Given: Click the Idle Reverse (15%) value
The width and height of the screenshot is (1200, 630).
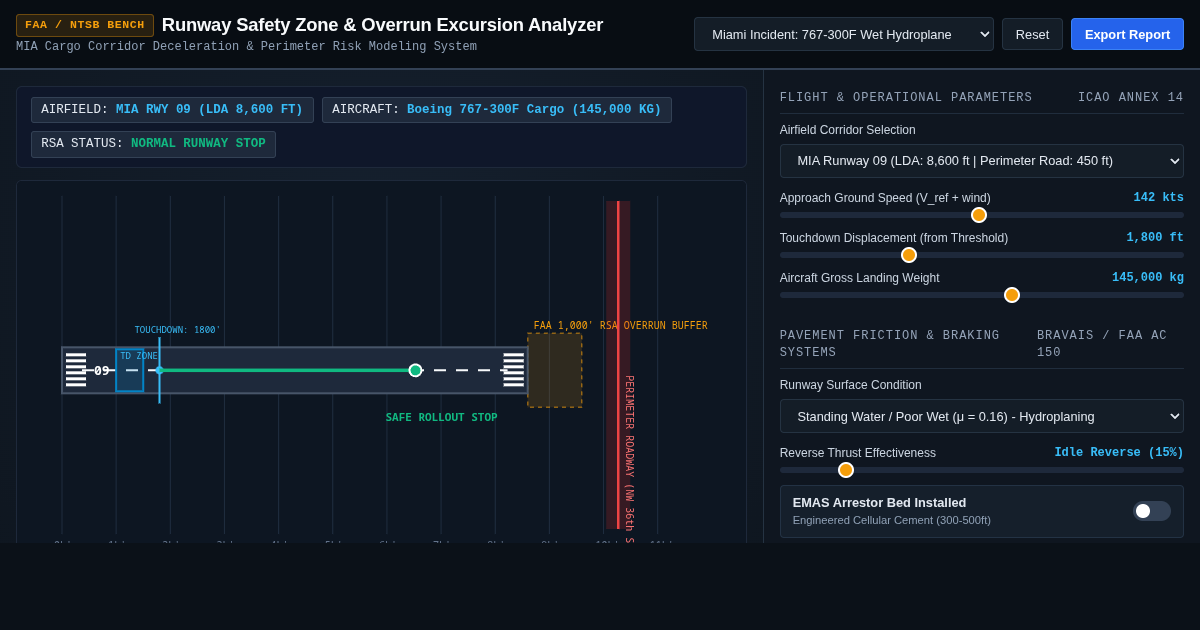Looking at the screenshot, I should tap(1119, 453).
